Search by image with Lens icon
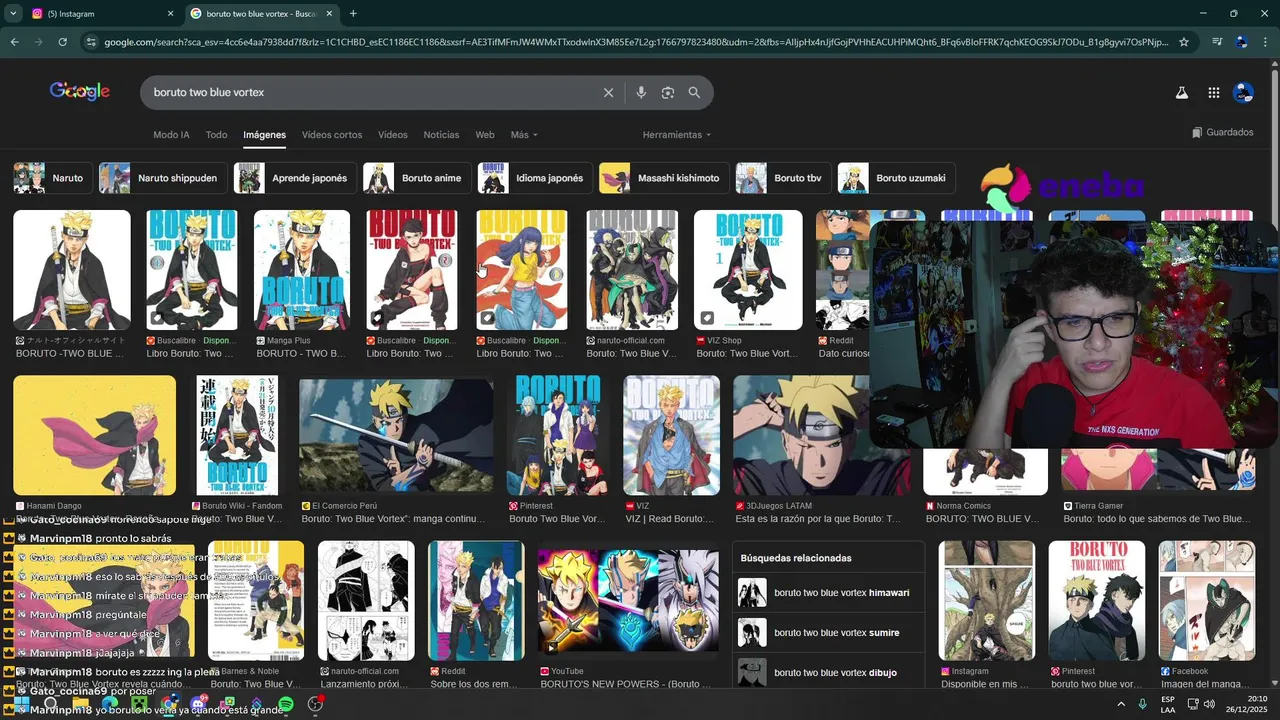Screen dimensions: 1280x720 click(667, 92)
